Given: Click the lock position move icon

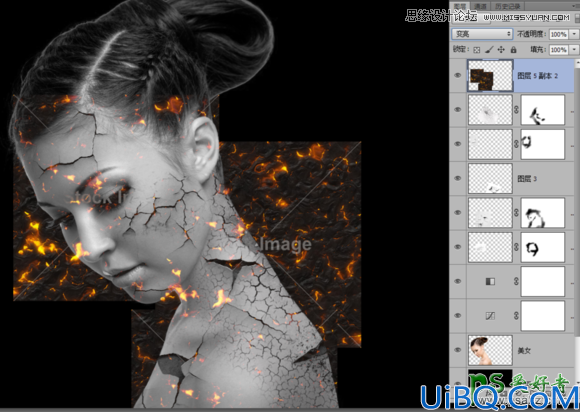Looking at the screenshot, I should pos(501,50).
